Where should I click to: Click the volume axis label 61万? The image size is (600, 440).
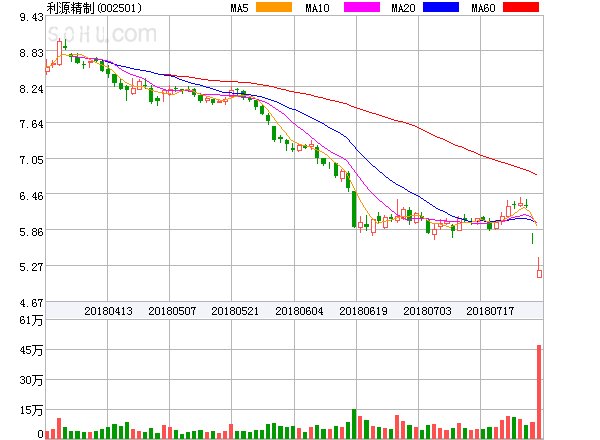31,320
